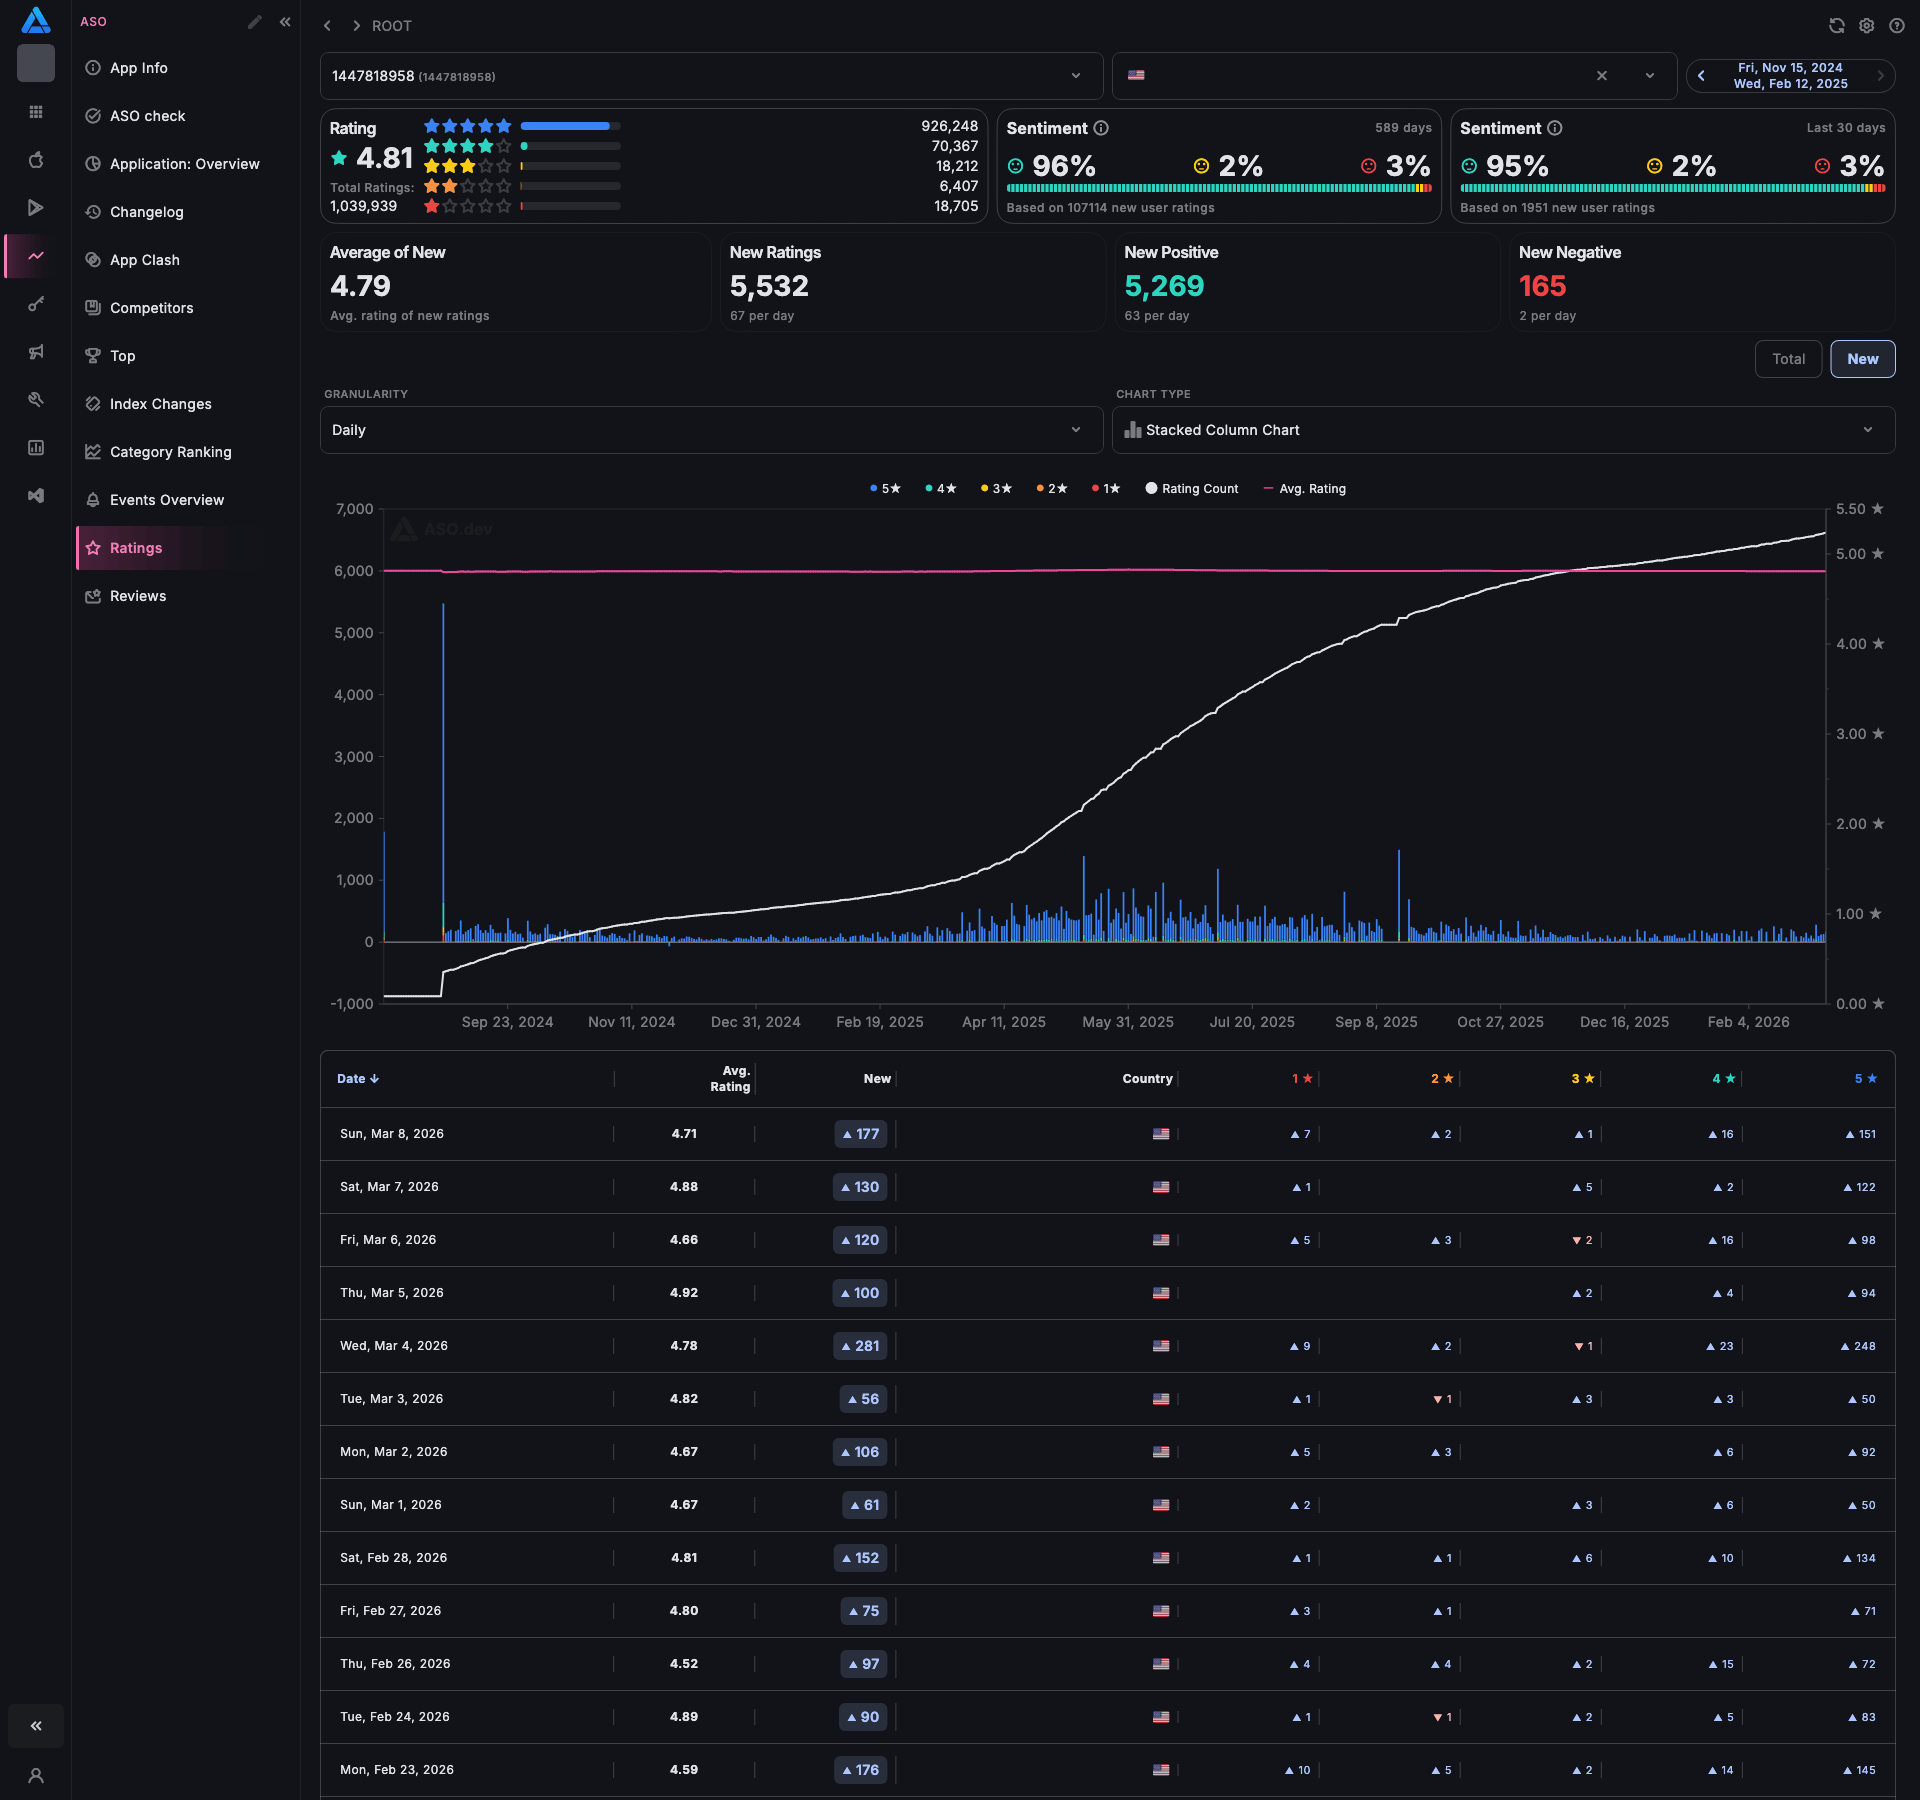Image resolution: width=1920 pixels, height=1800 pixels.
Task: Click the ROOT breadcrumb
Action: point(392,26)
